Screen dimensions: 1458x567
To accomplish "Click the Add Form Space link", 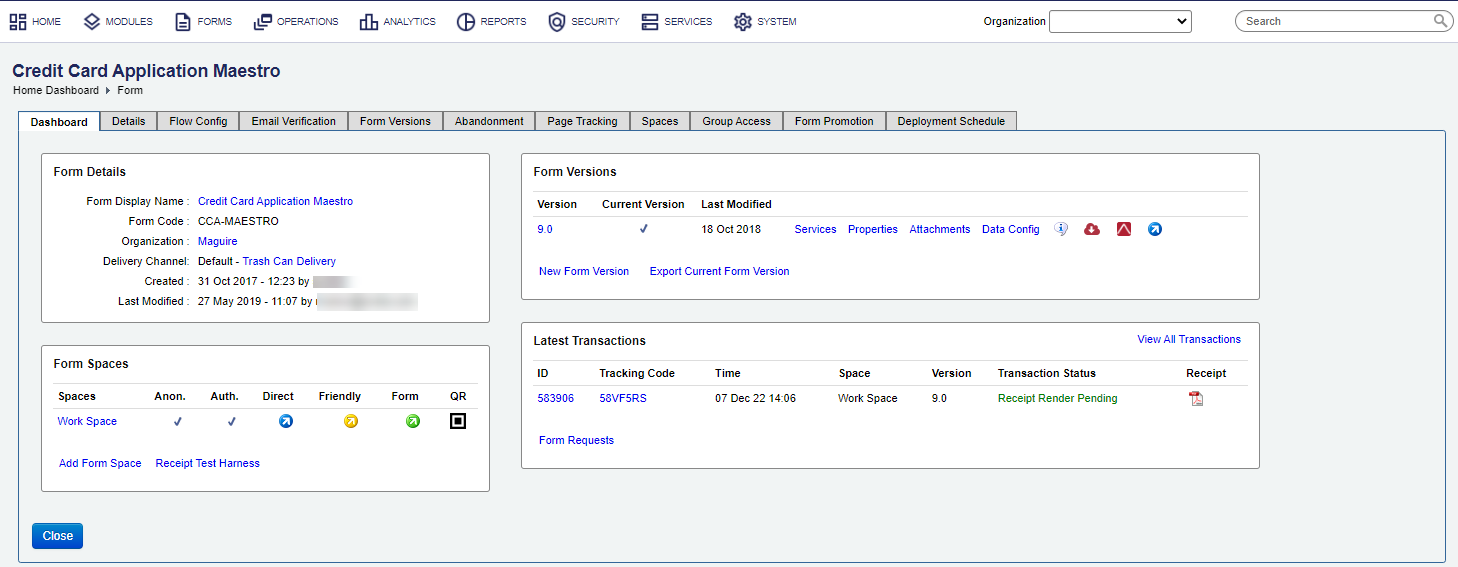I will point(100,463).
